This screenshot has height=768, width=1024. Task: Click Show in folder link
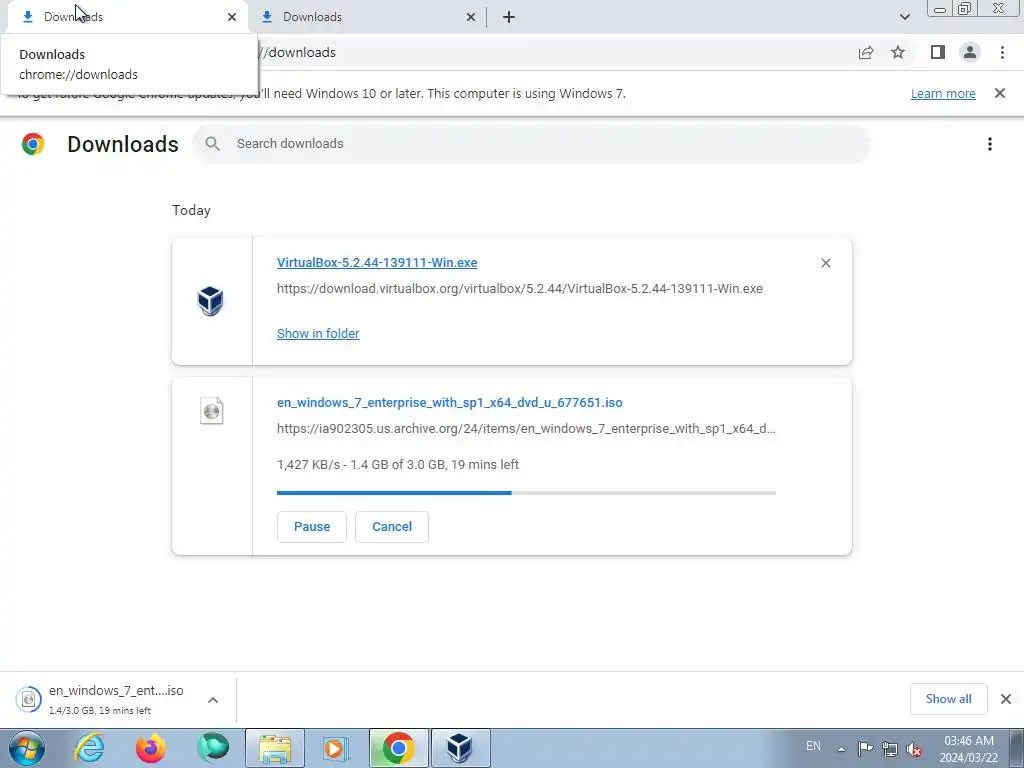pyautogui.click(x=318, y=334)
